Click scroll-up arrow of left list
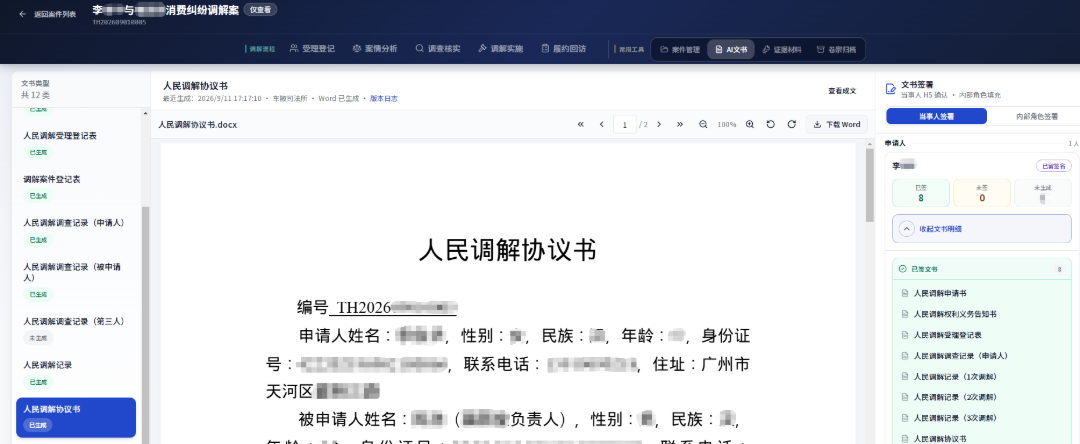 [145, 113]
